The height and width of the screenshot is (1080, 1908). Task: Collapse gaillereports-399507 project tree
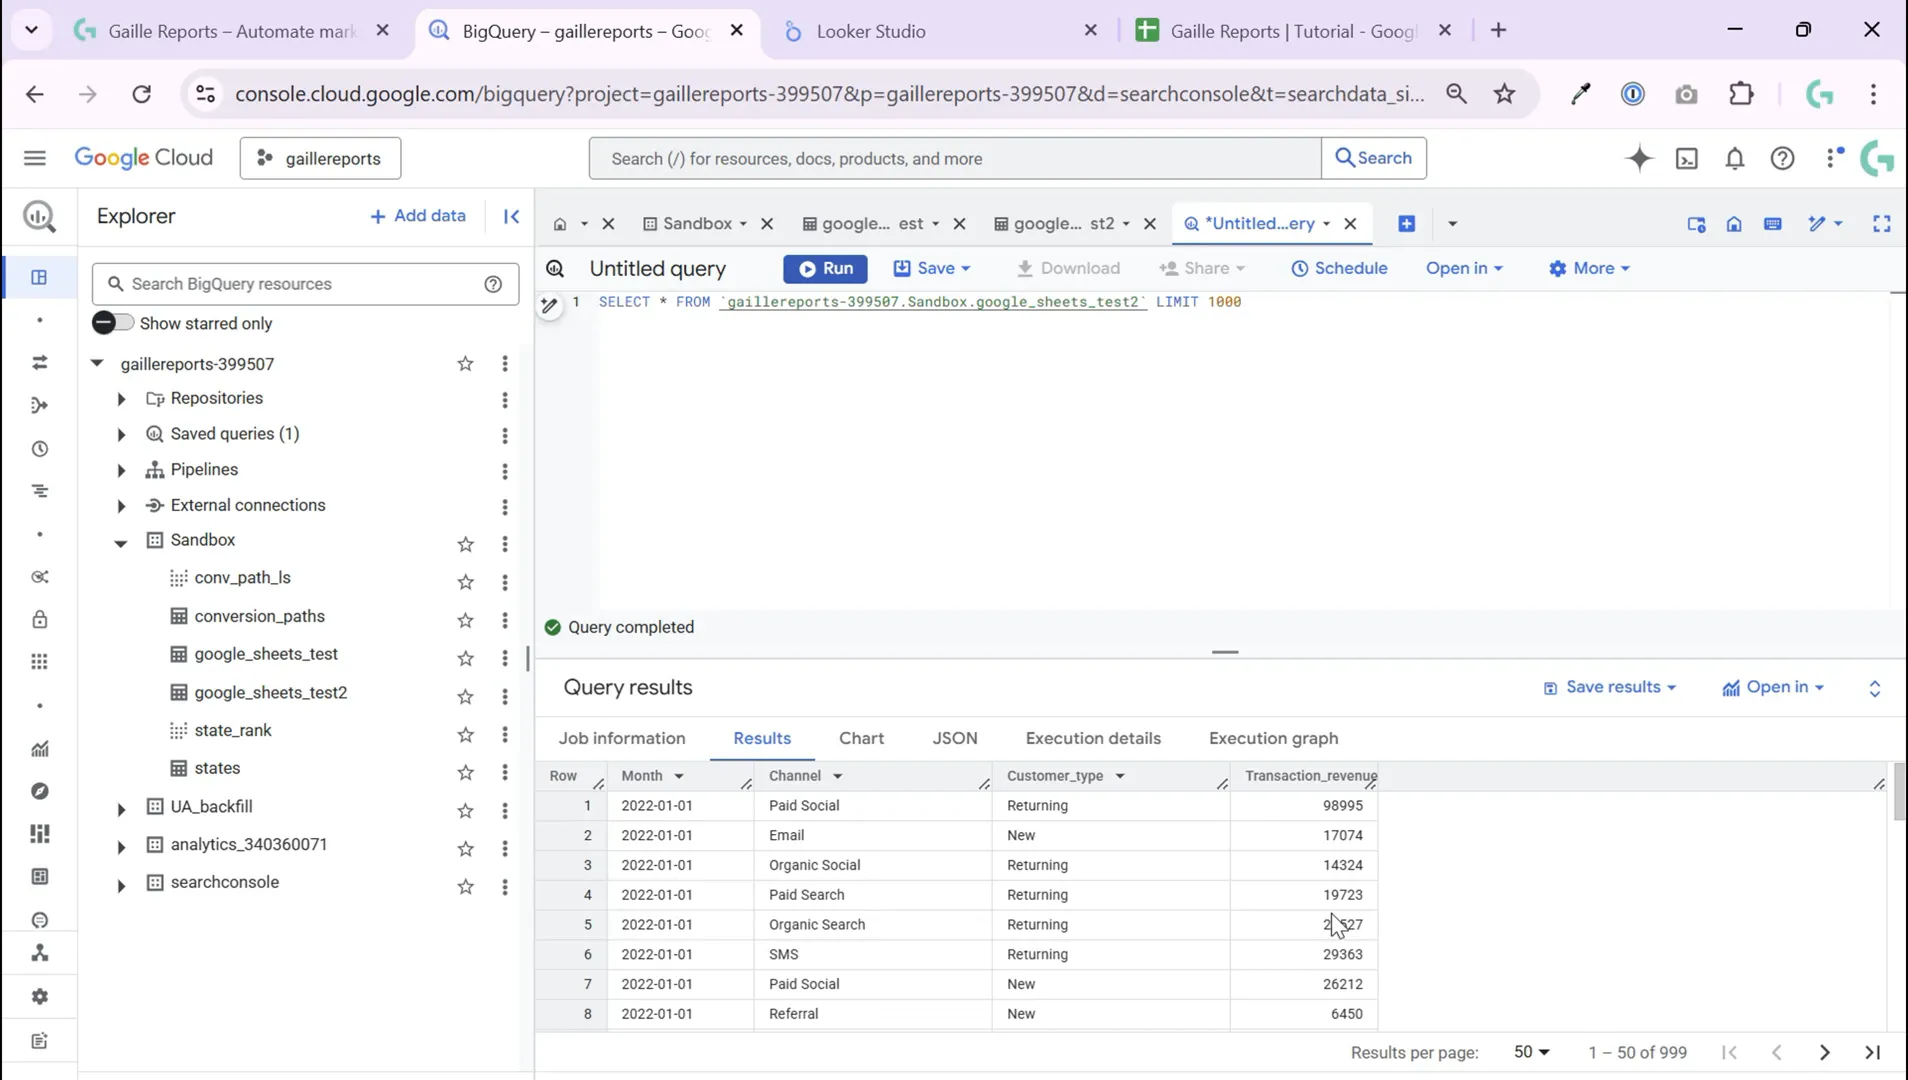(x=97, y=363)
